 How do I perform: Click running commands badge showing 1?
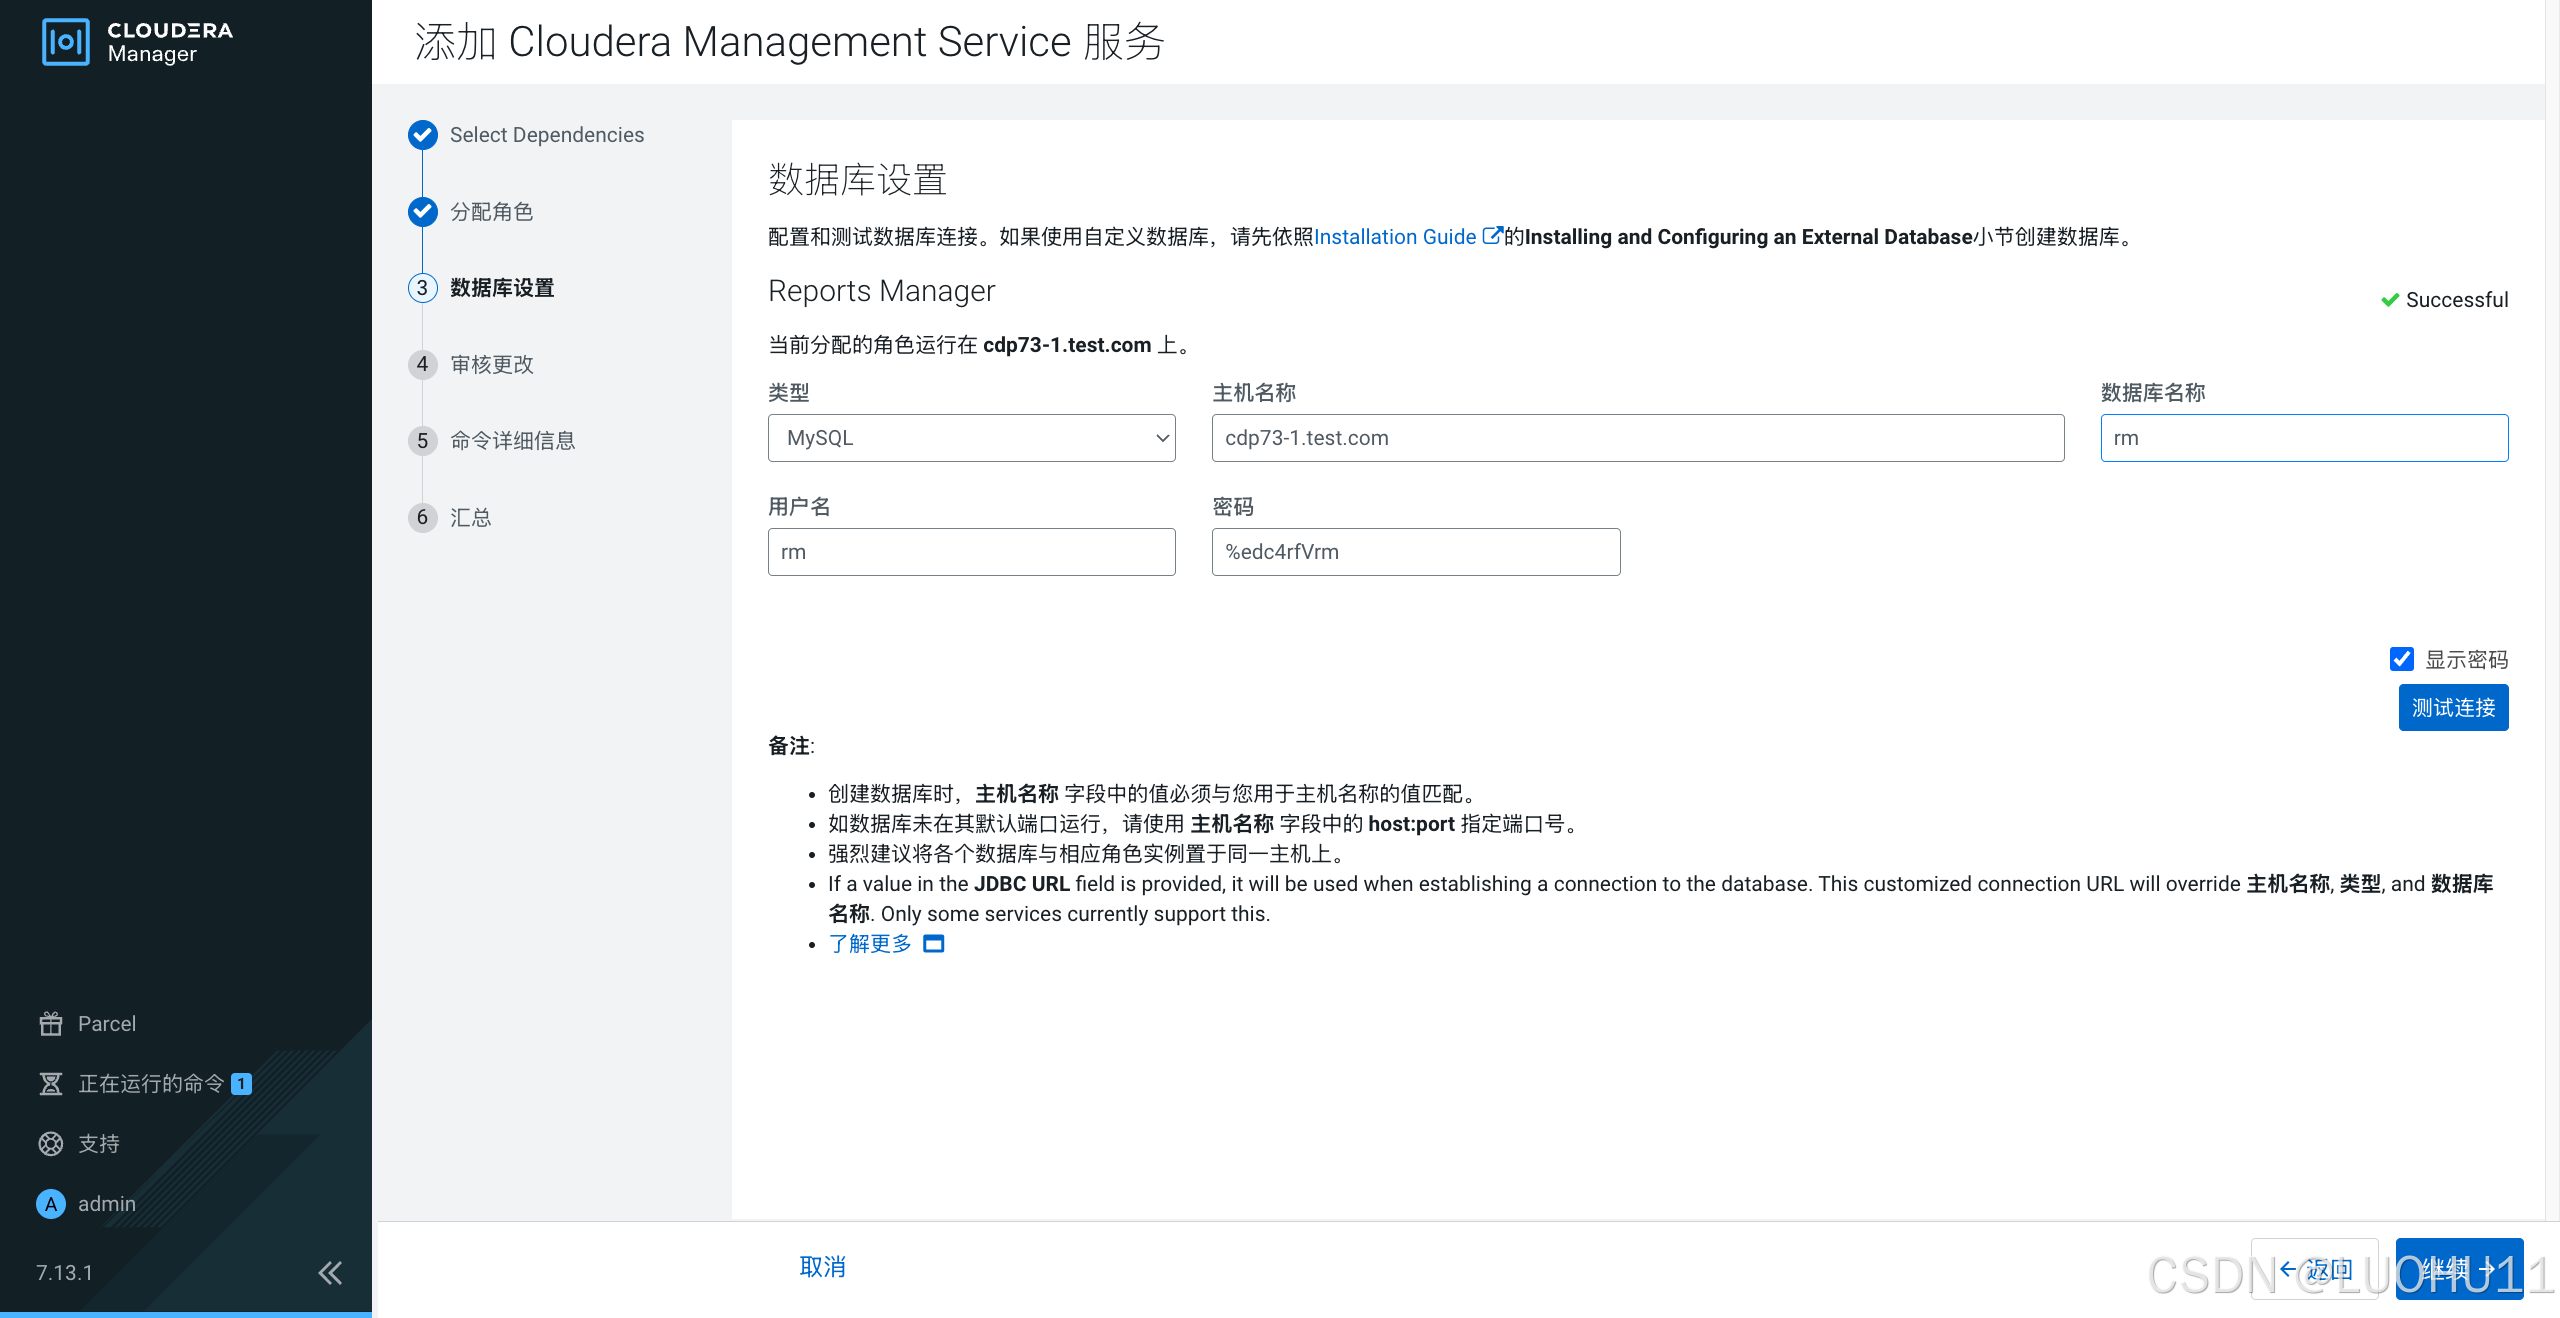(241, 1083)
